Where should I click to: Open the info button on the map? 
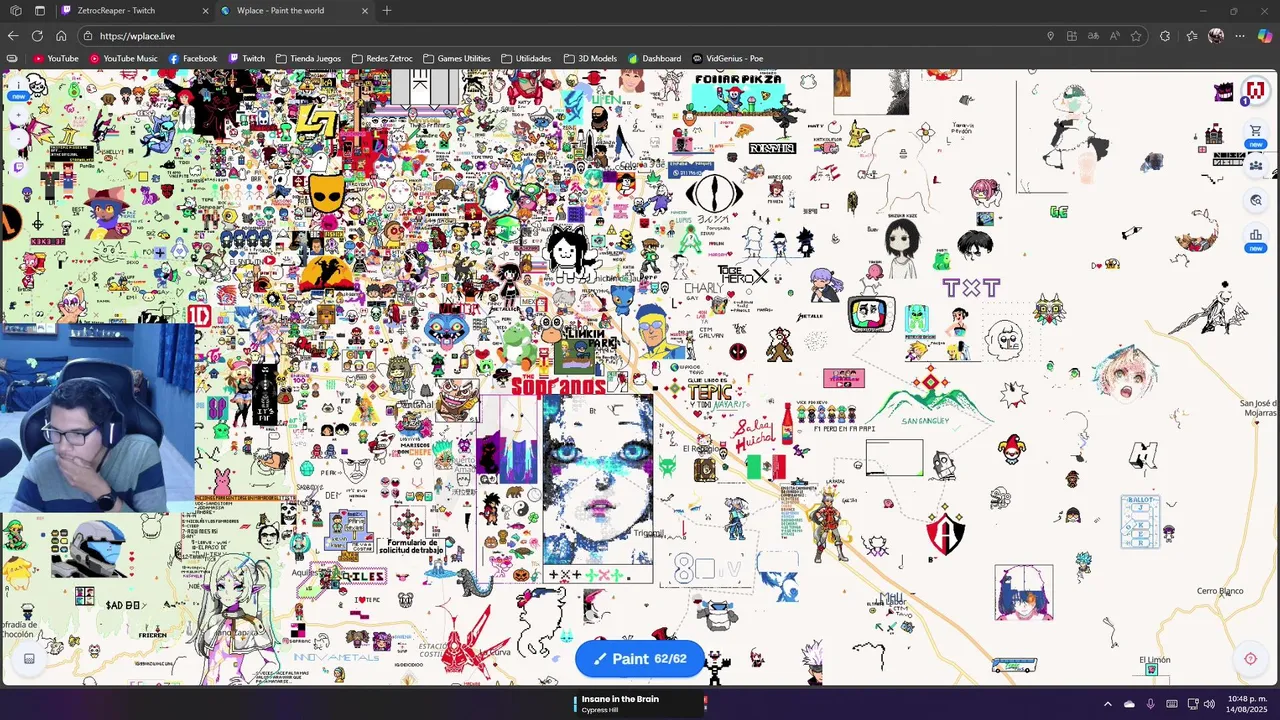pyautogui.click(x=18, y=86)
